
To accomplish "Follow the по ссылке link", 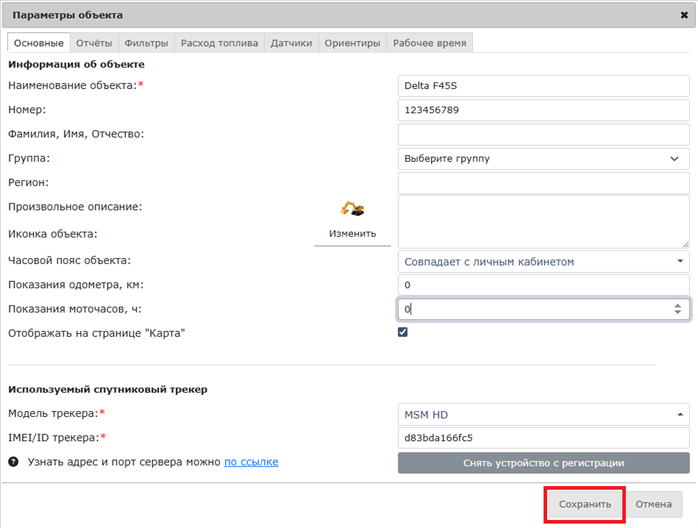I will (x=251, y=462).
